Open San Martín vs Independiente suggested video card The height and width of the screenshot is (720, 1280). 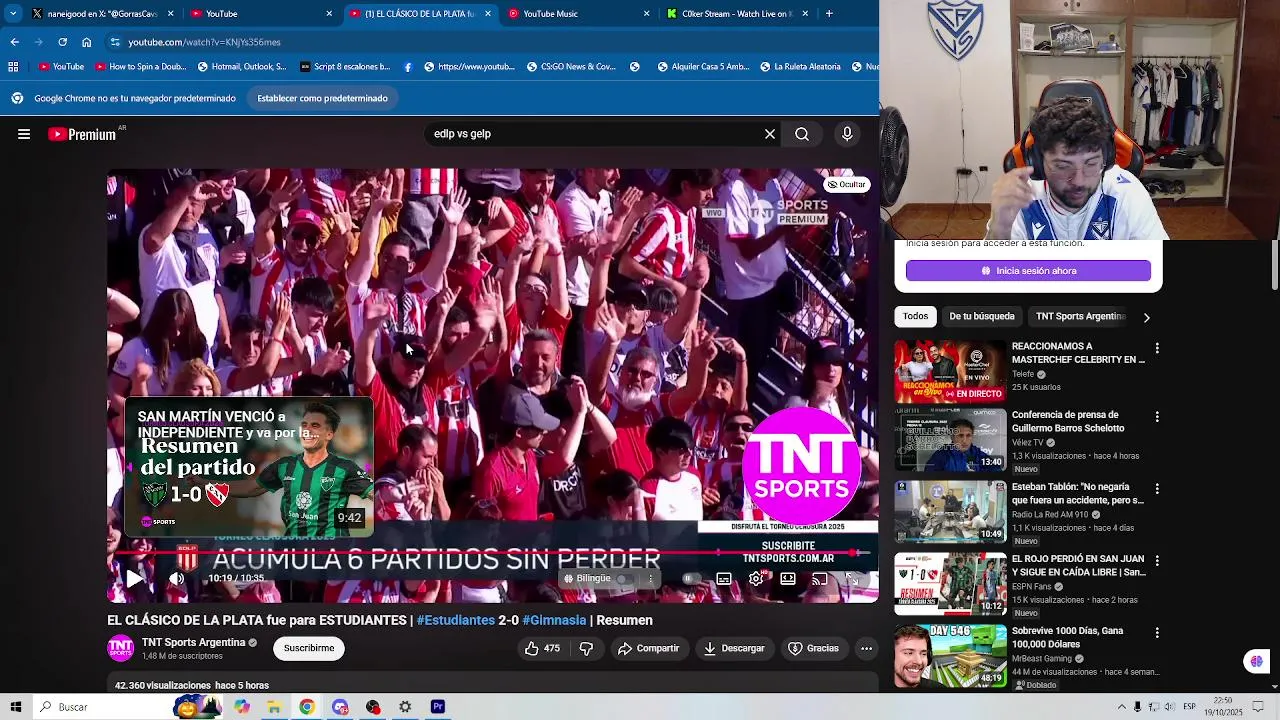click(x=249, y=467)
